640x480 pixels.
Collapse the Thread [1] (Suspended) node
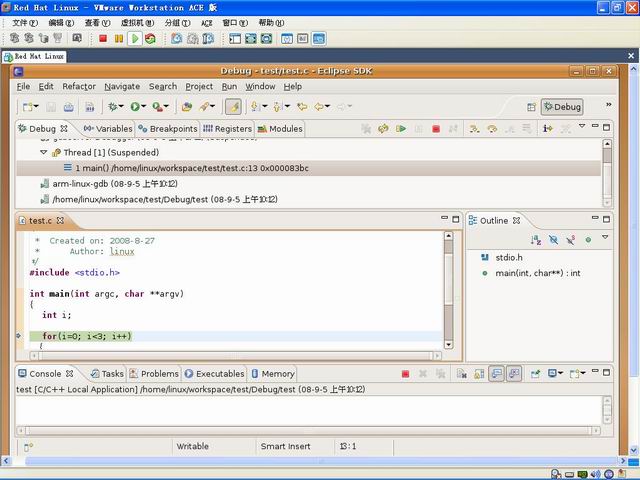point(44,152)
